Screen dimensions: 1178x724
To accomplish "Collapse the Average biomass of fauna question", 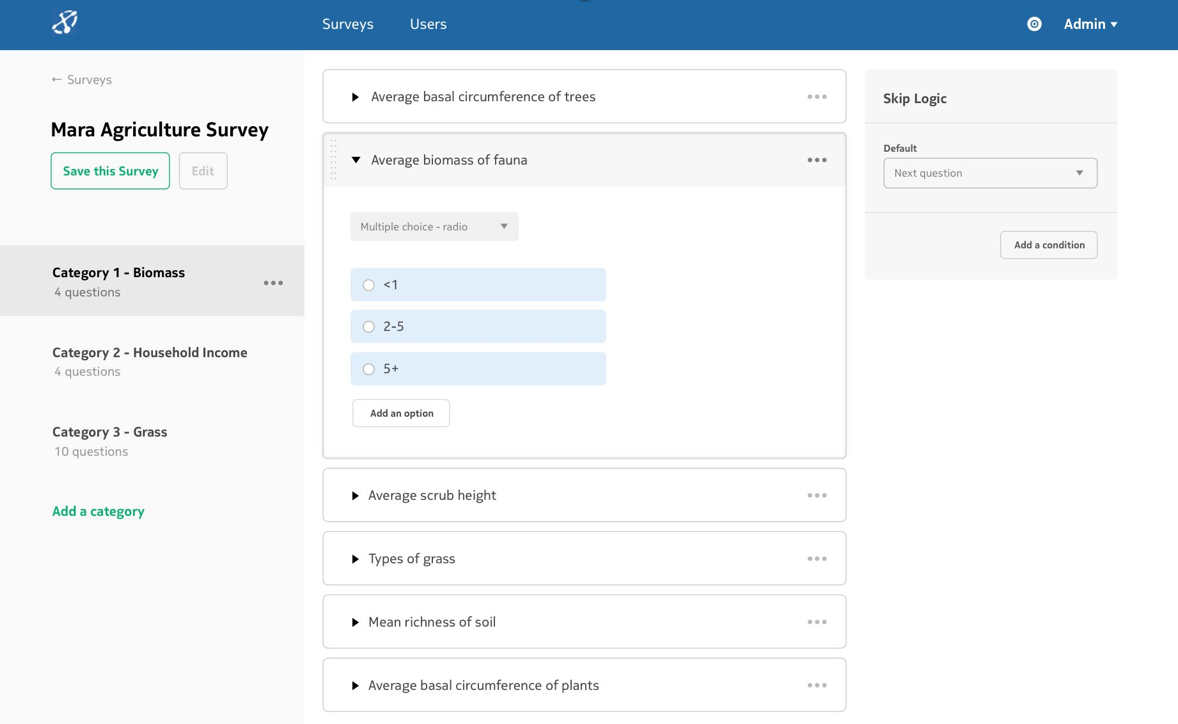I will point(356,160).
